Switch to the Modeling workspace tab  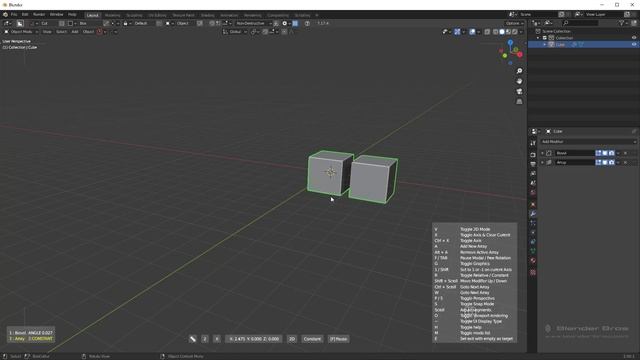[113, 15]
